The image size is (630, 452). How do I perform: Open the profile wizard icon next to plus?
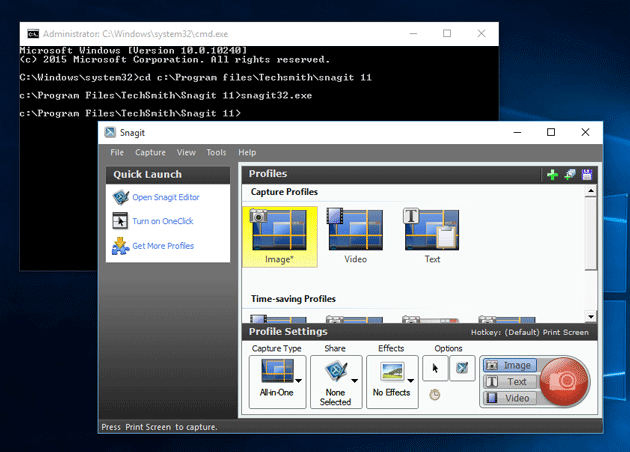pyautogui.click(x=570, y=175)
